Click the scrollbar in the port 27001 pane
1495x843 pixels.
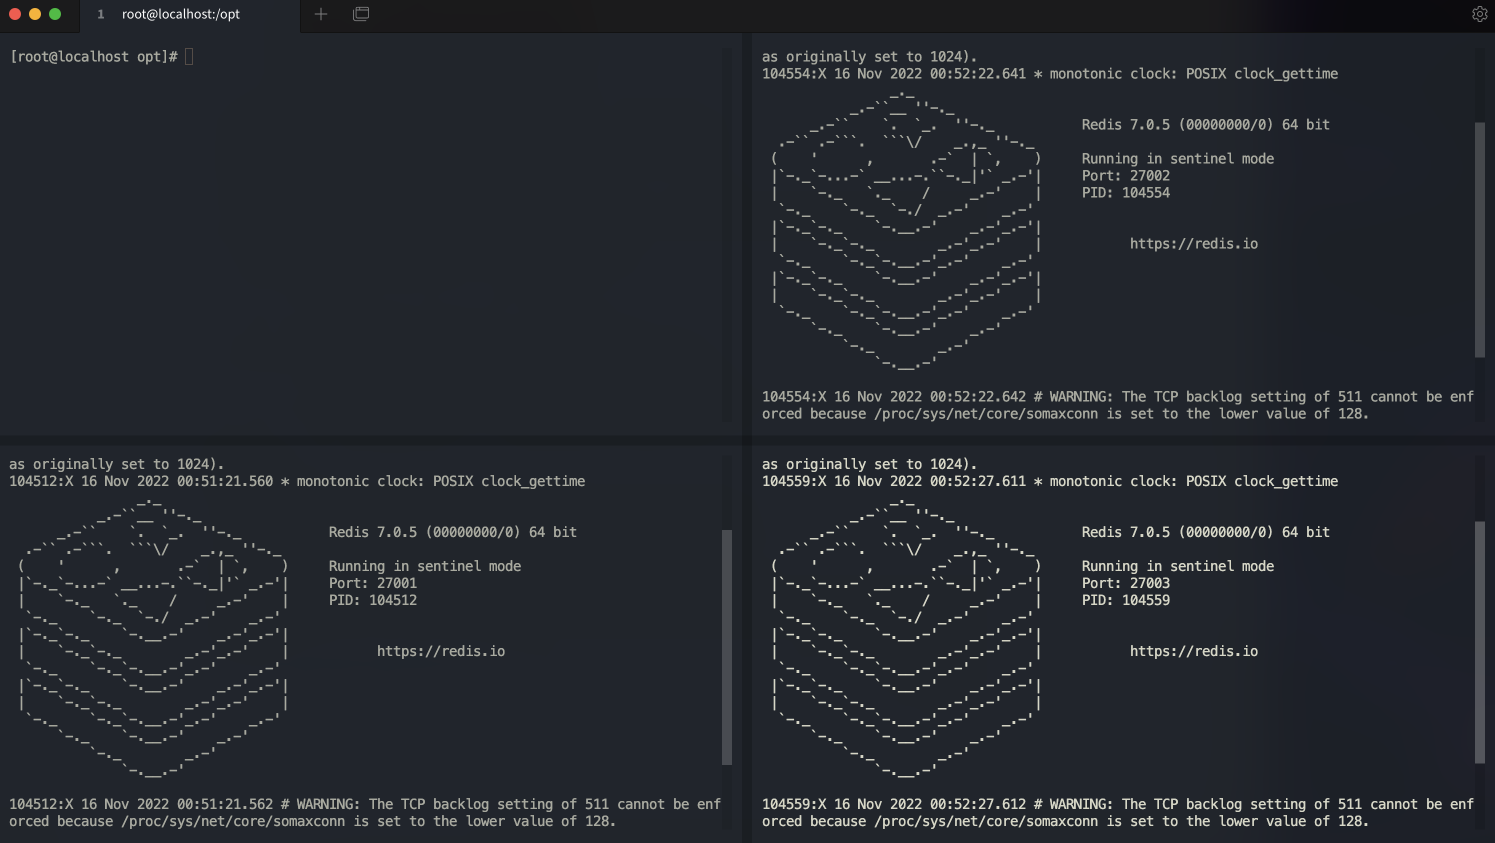point(727,647)
